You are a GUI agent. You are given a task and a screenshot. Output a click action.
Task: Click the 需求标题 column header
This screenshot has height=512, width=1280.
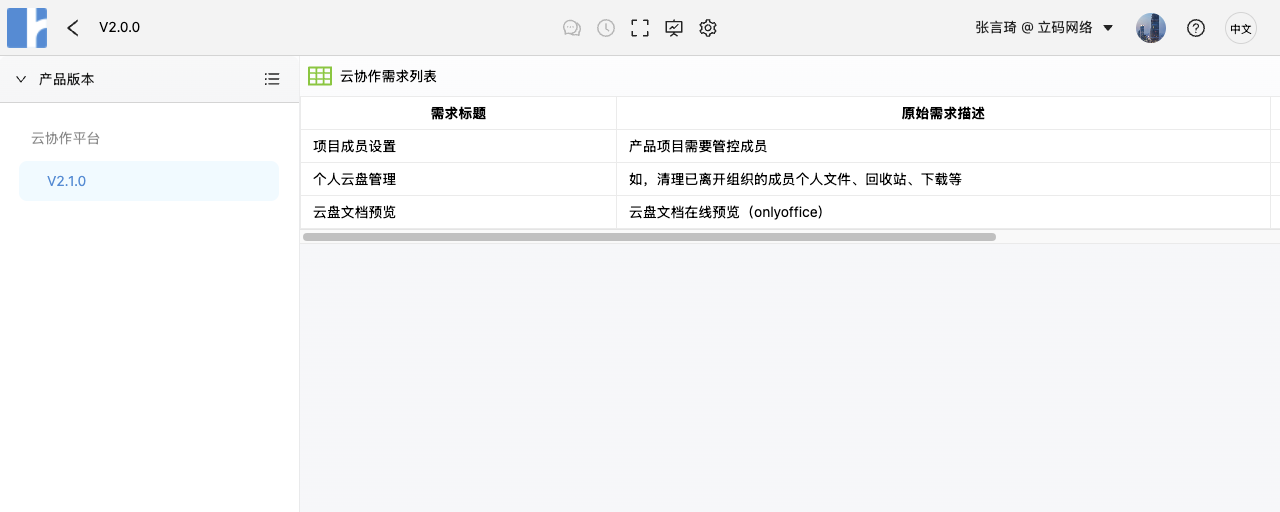458,113
